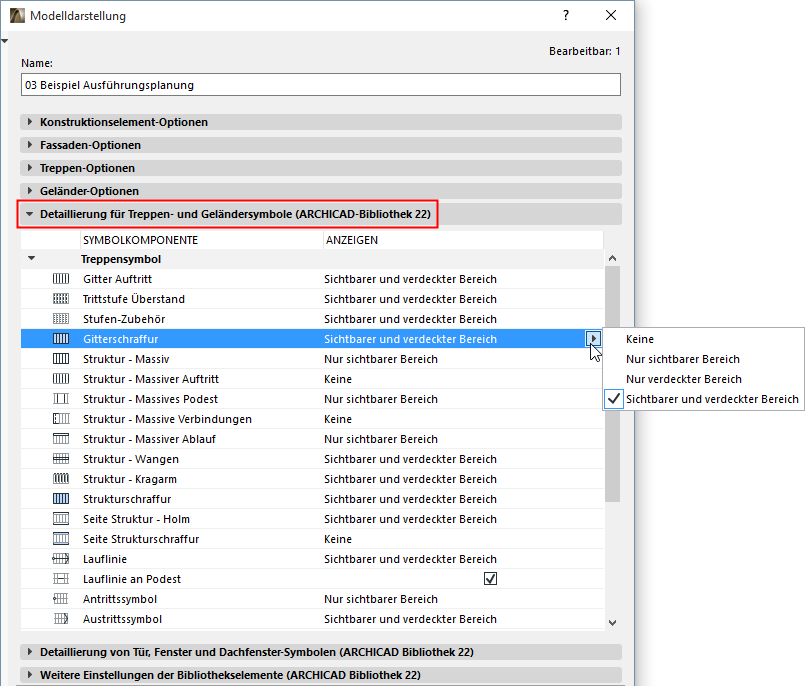Select the Trittstufe Überstand row label
Viewport: 805px width, 686px height.
(134, 299)
